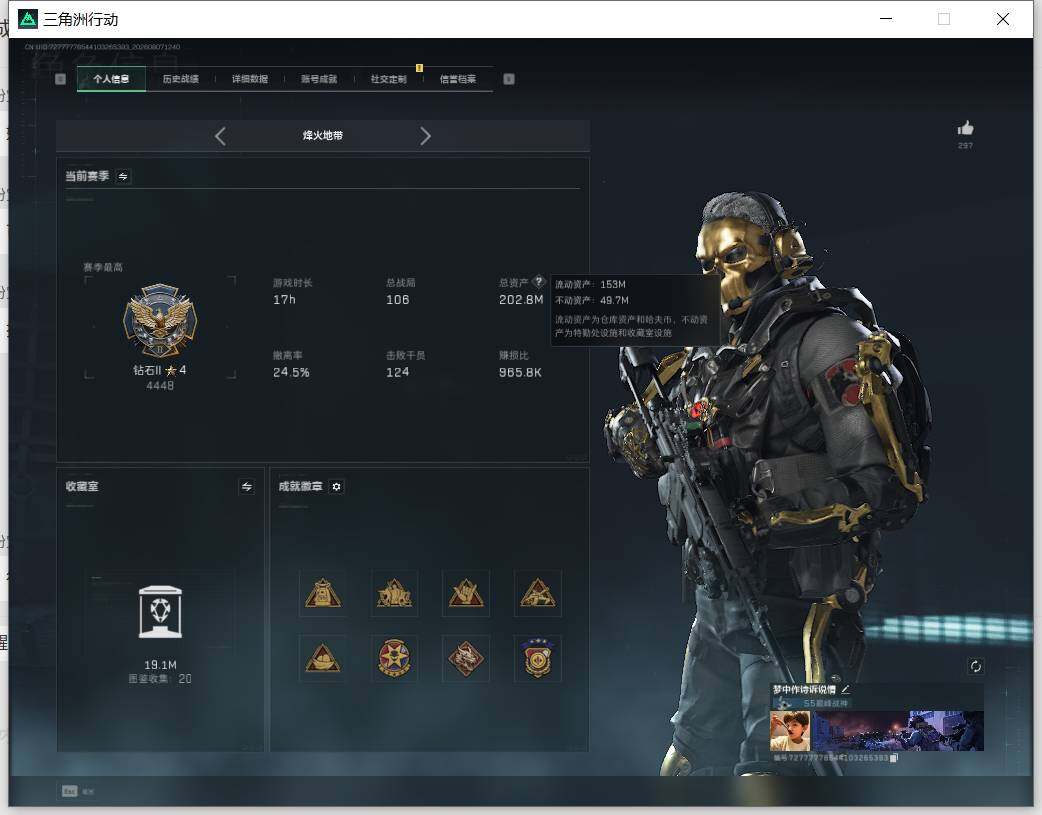Select the third badge in the top row
This screenshot has height=815, width=1042.
coord(466,593)
